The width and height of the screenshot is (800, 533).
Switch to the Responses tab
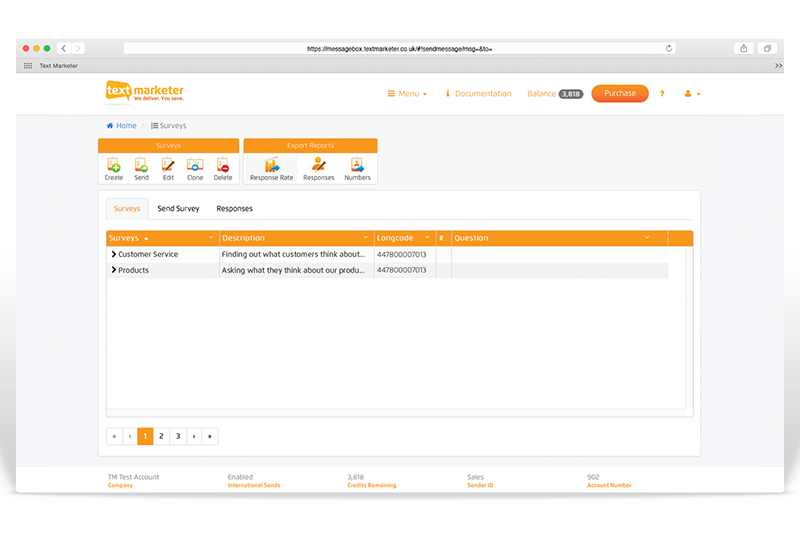coord(234,209)
